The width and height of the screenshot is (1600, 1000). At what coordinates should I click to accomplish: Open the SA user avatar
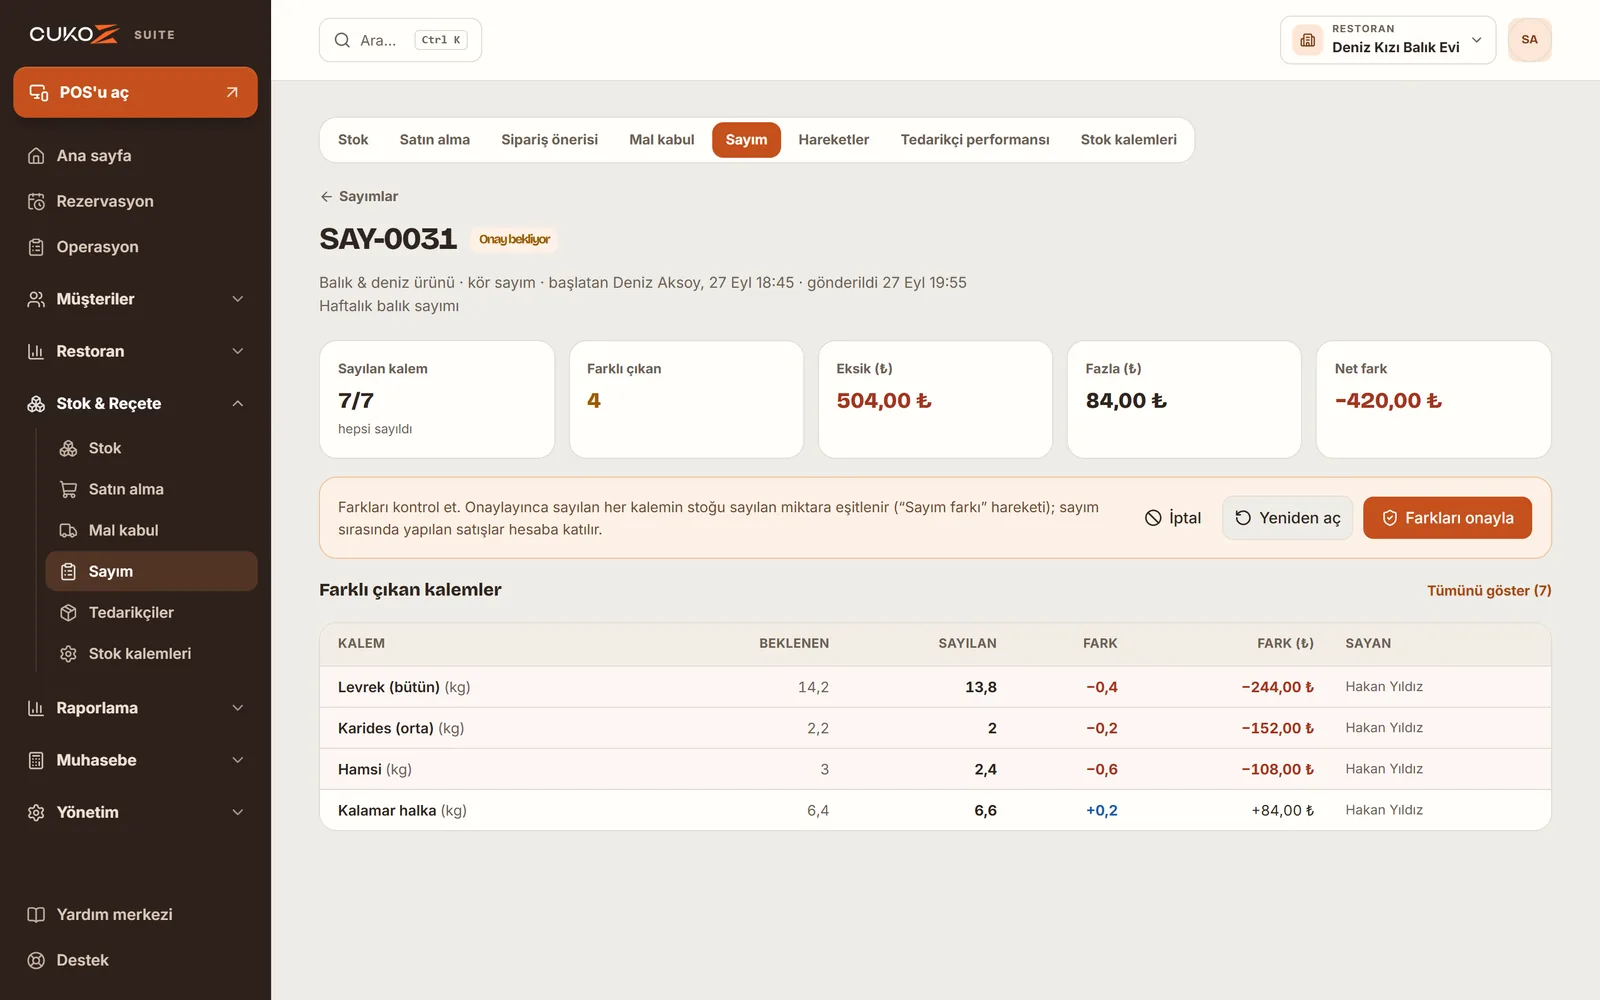pos(1530,40)
